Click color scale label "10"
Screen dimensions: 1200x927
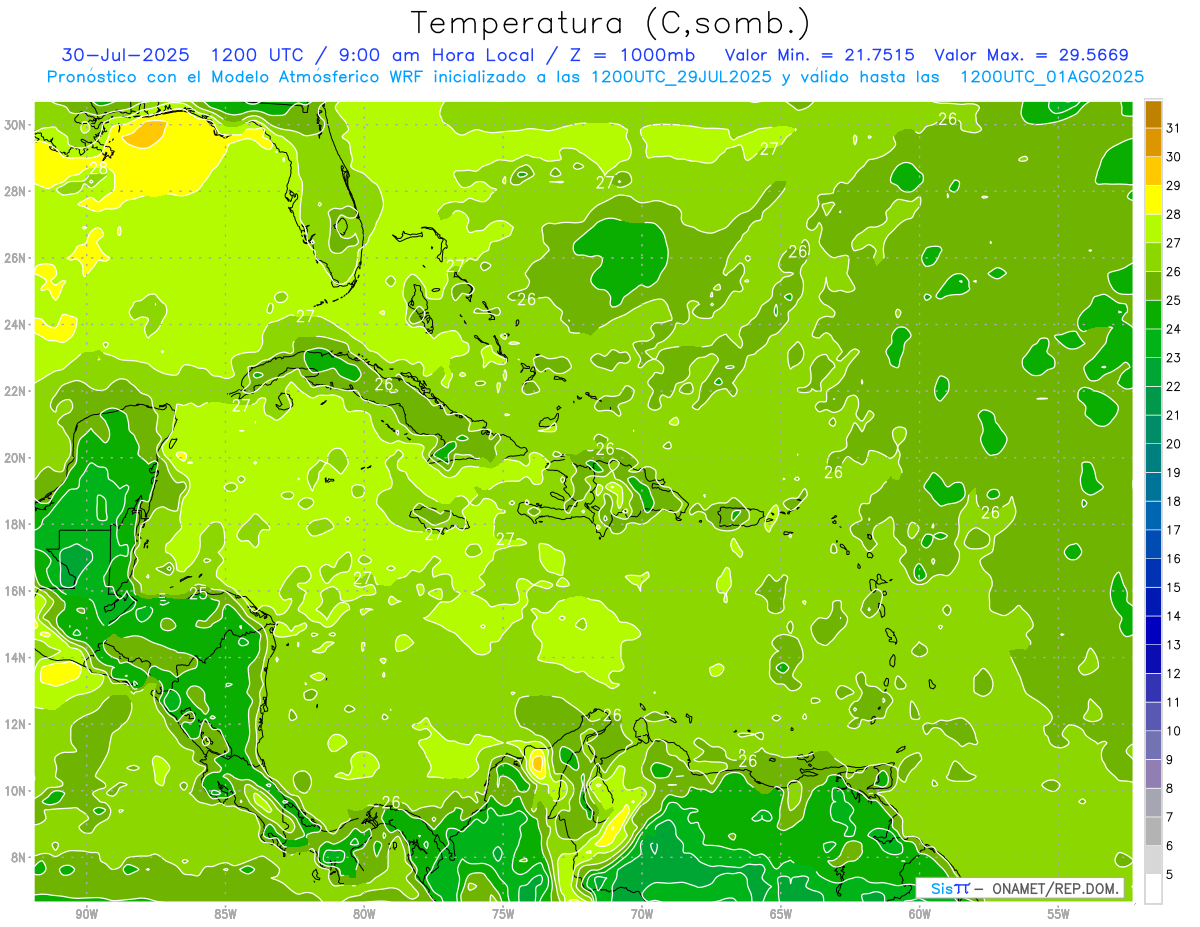coord(1174,730)
